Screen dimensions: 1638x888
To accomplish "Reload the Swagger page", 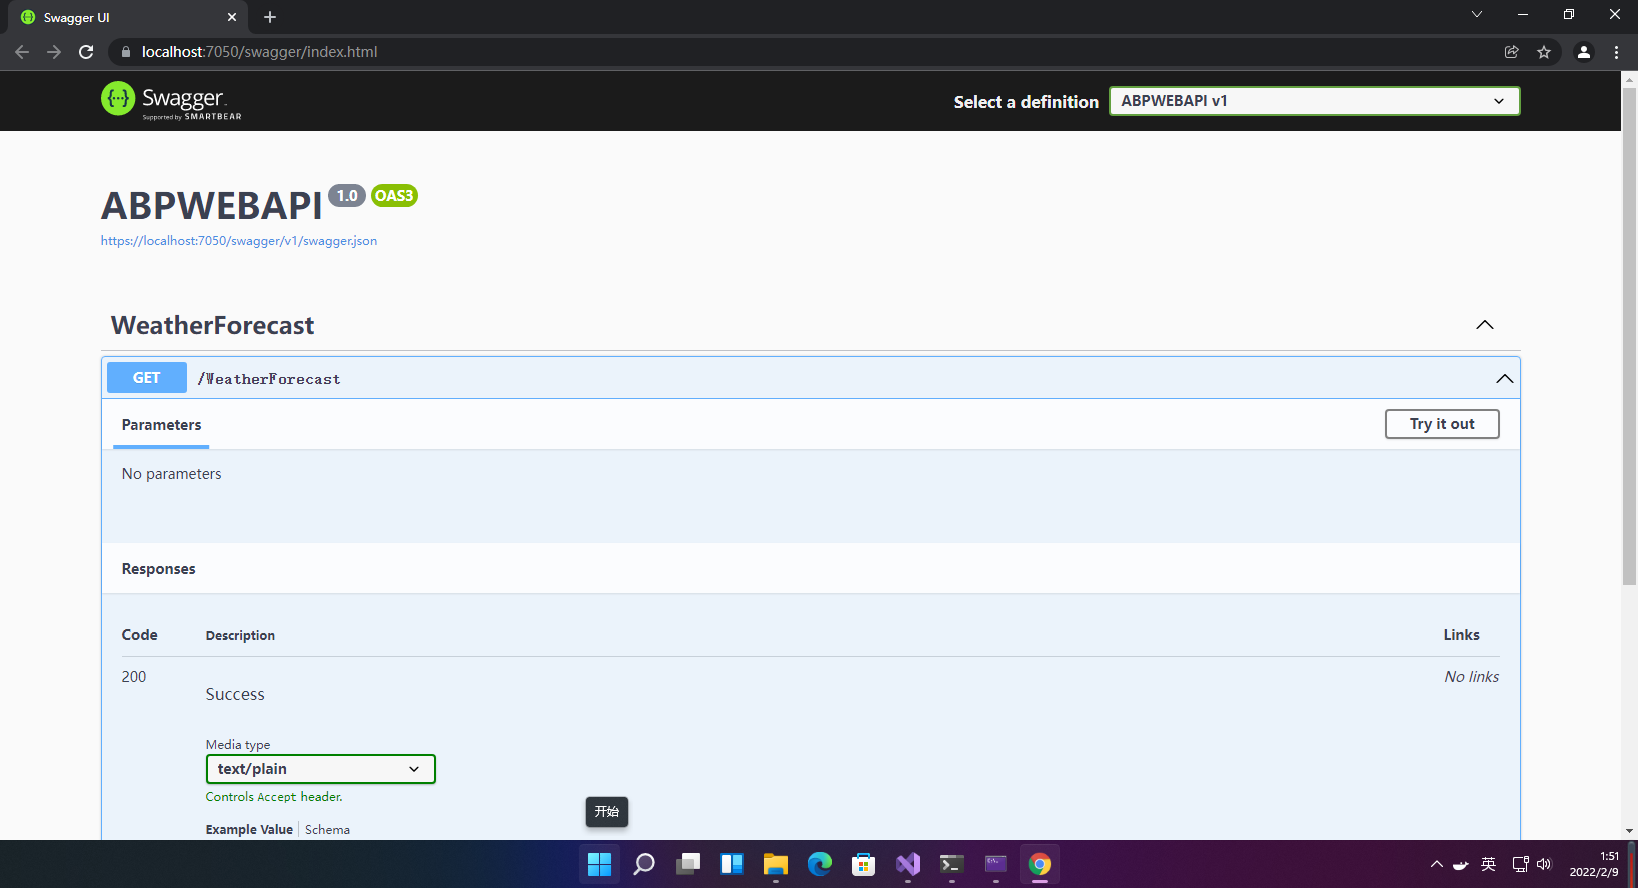I will 86,52.
